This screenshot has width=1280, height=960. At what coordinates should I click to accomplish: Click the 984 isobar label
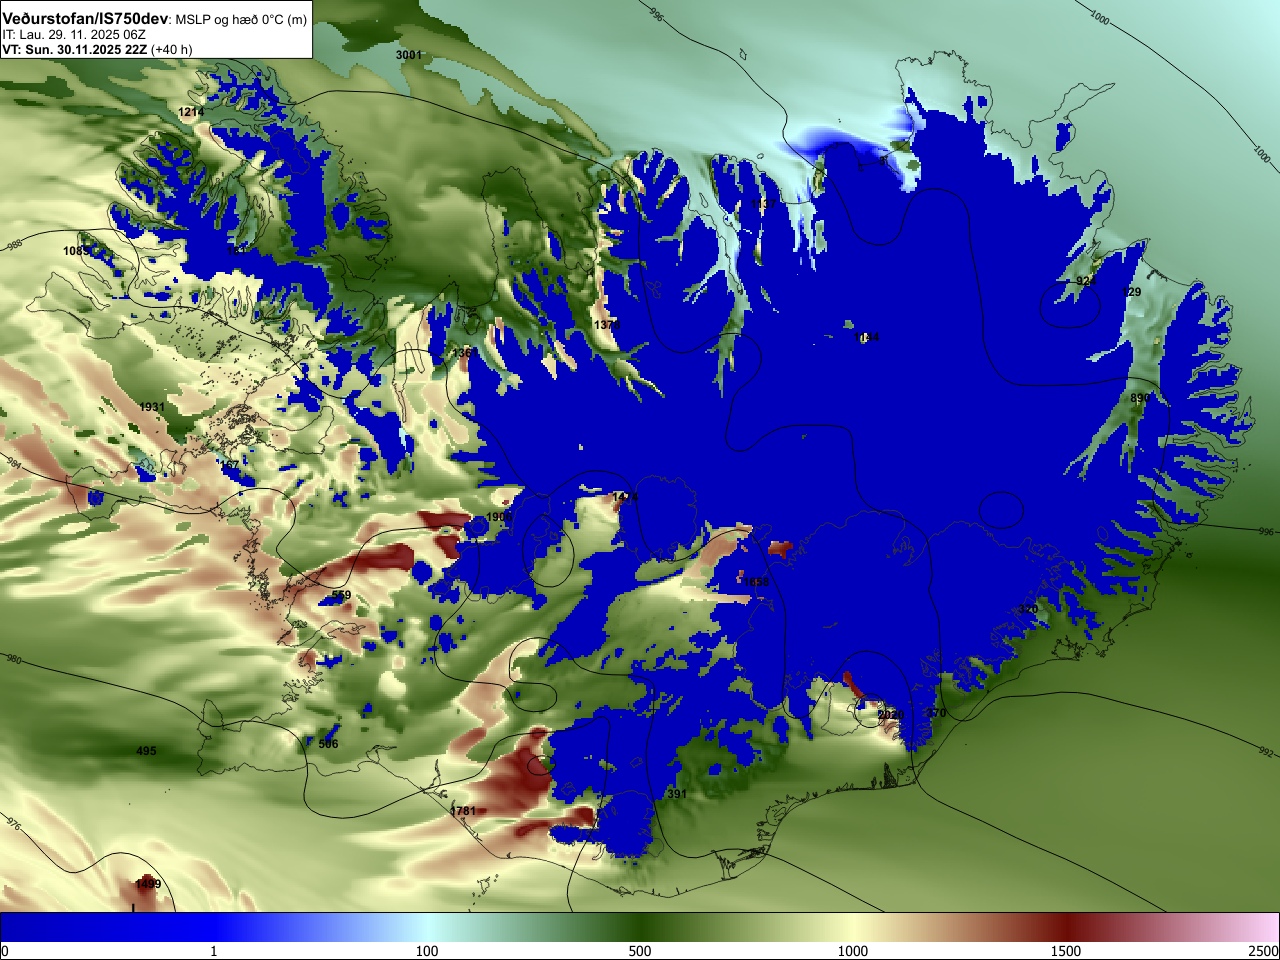pos(13,464)
